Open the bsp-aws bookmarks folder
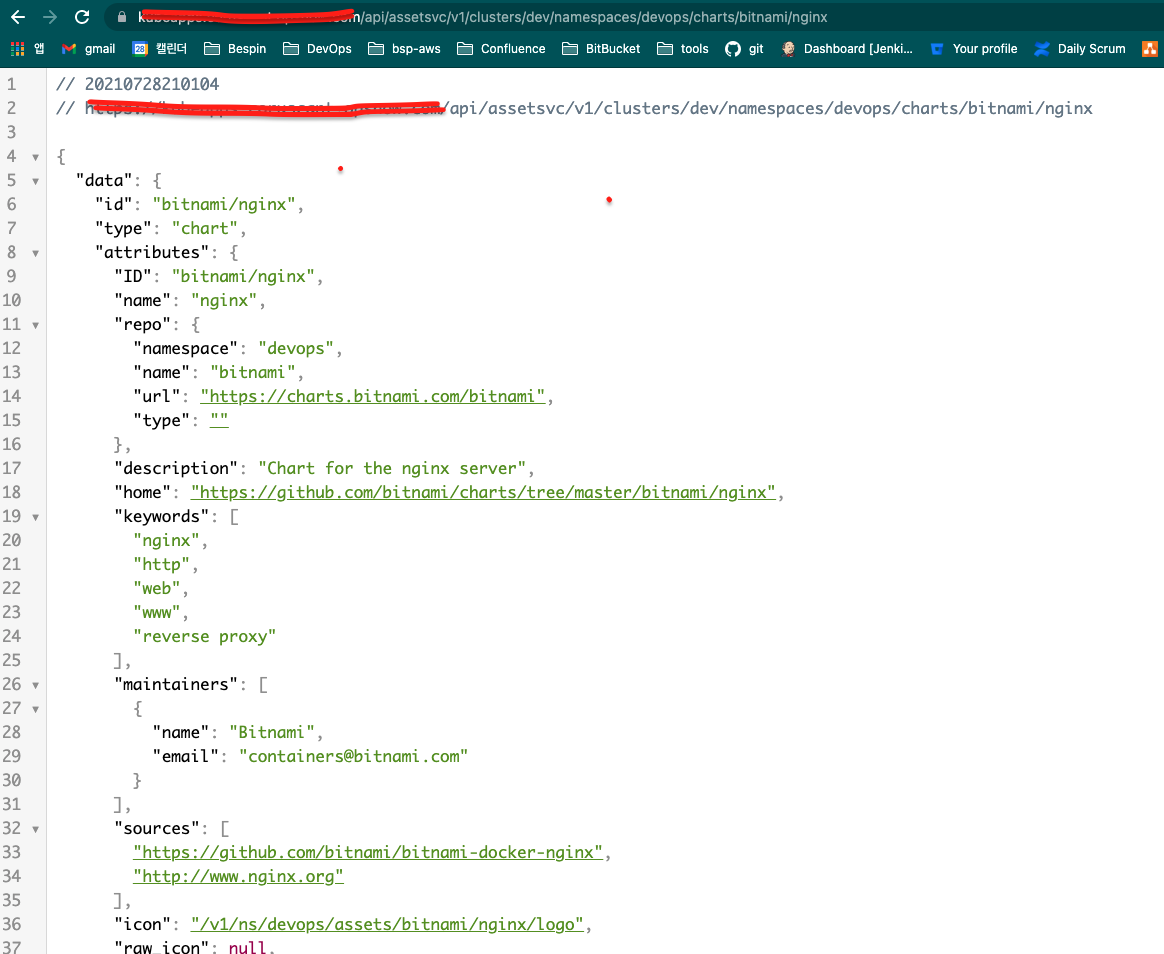This screenshot has height=954, width=1164. [404, 48]
